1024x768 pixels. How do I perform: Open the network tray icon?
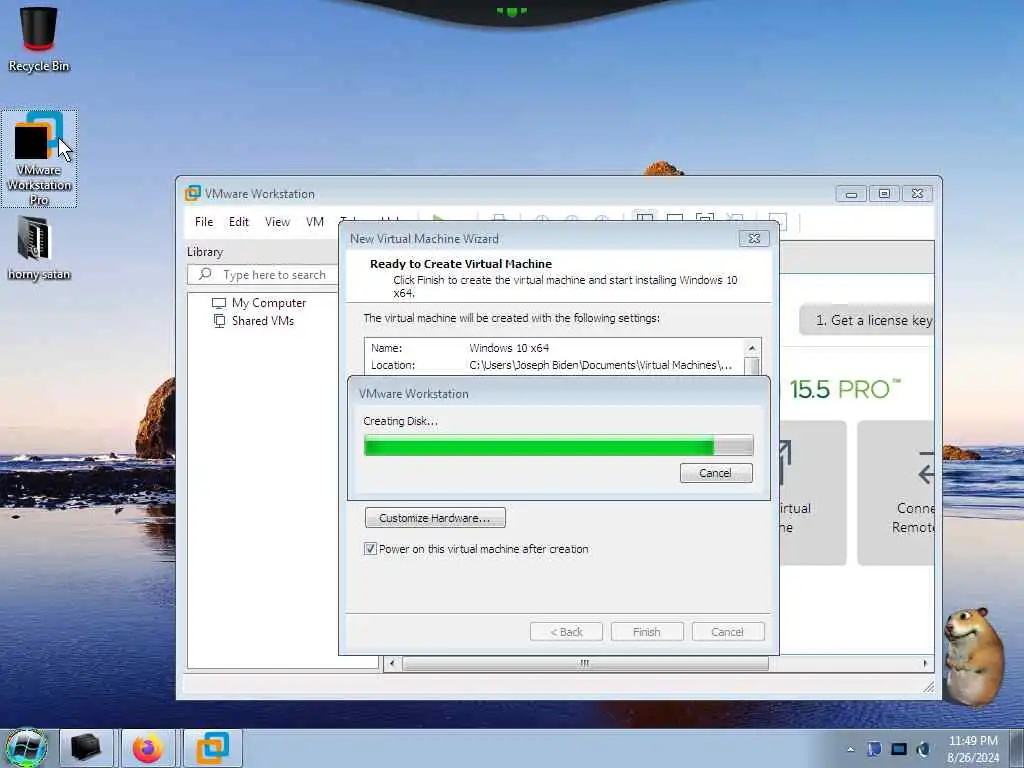(899, 749)
